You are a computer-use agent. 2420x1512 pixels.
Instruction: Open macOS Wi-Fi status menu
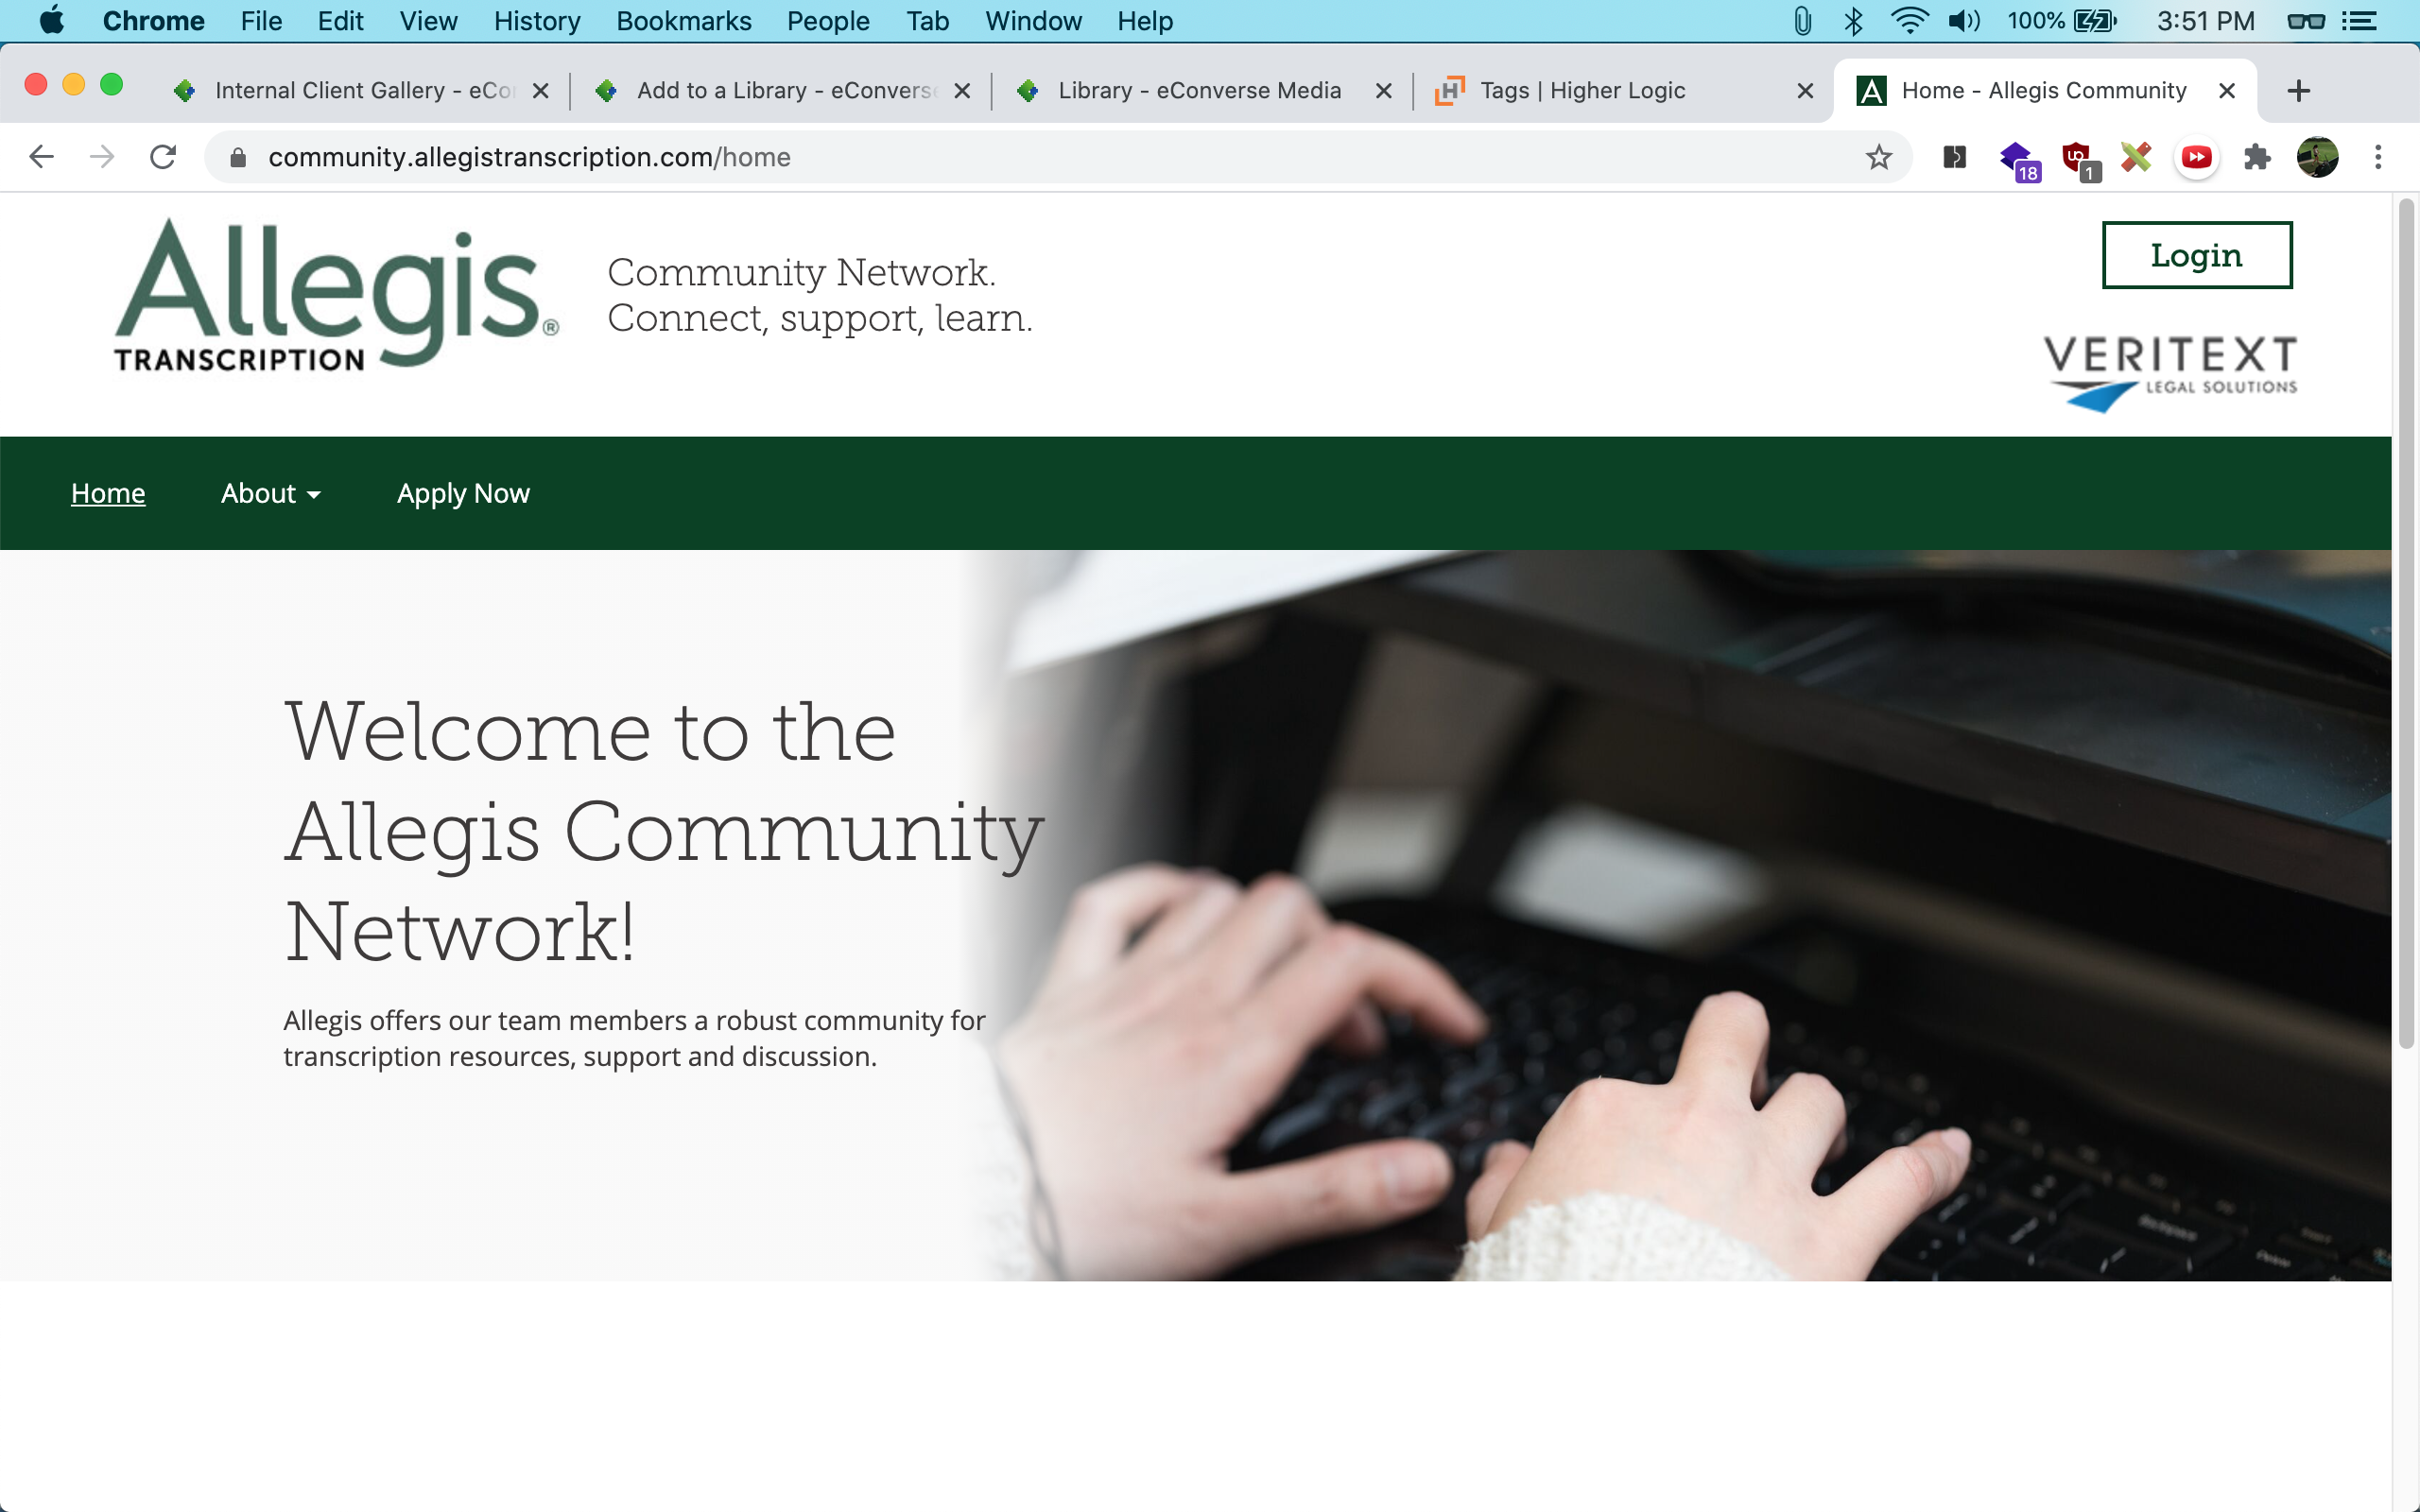(x=1908, y=21)
